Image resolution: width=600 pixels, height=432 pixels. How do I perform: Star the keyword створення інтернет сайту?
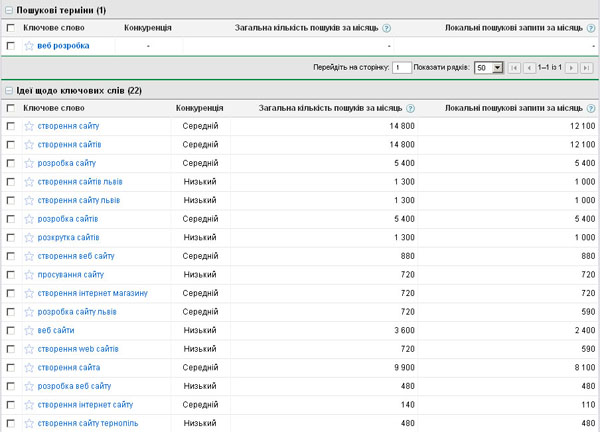(29, 405)
